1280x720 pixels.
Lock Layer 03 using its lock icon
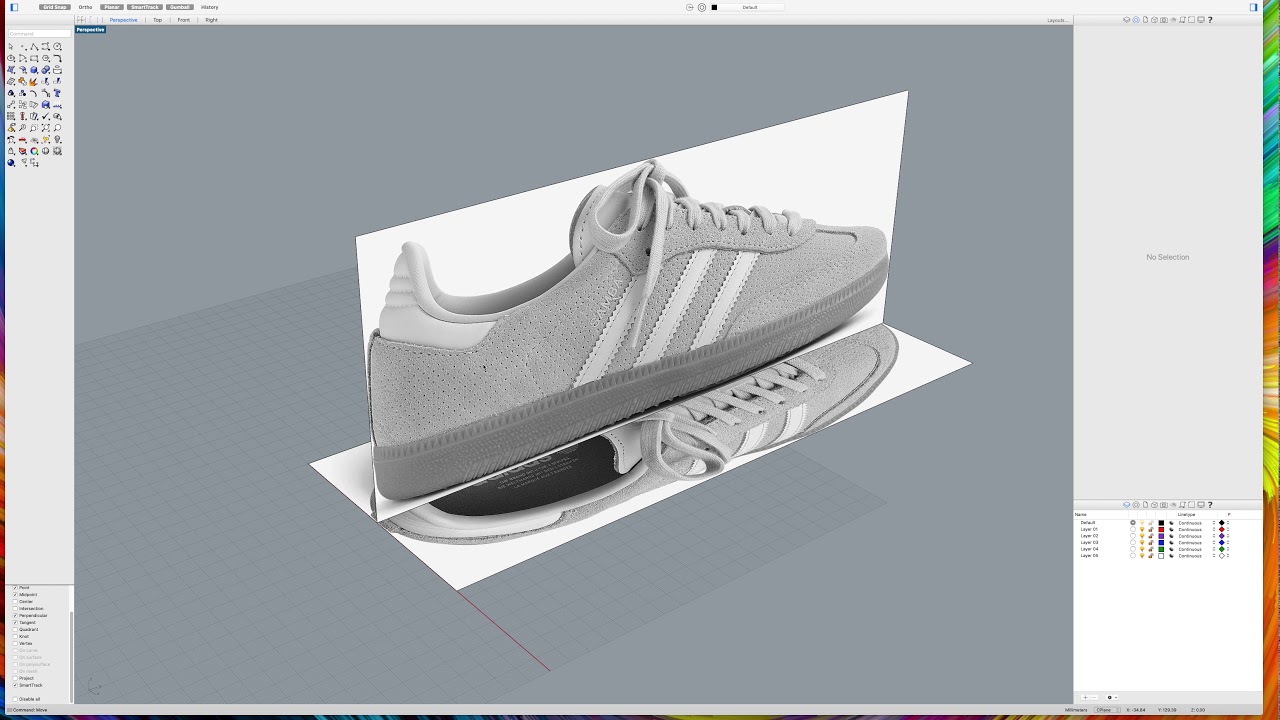click(x=1151, y=543)
